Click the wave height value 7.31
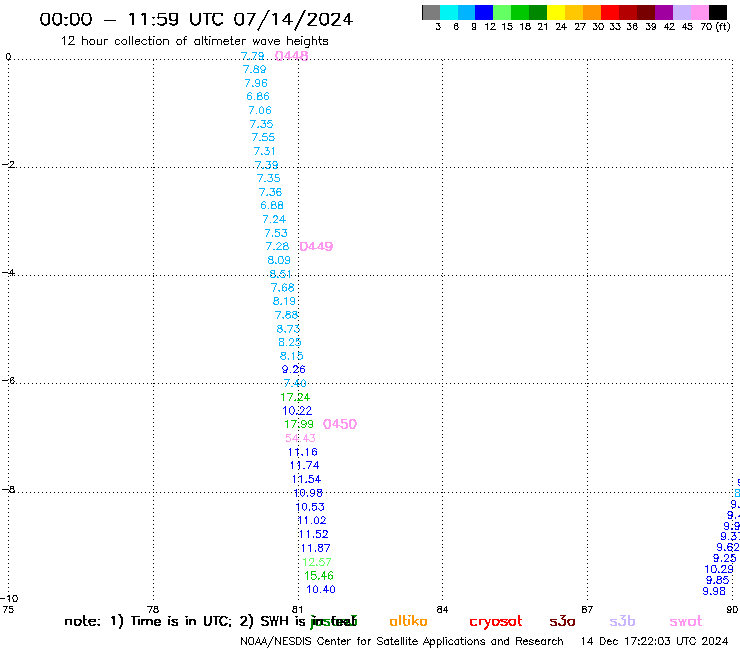 [x=264, y=151]
